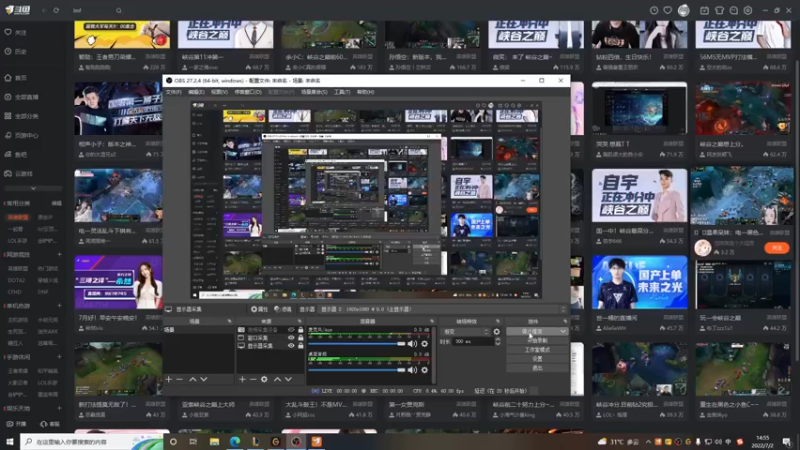Screen dimensions: 800x450
Task: Toggle the lock on 视频采集设备 source
Action: pyautogui.click(x=301, y=330)
